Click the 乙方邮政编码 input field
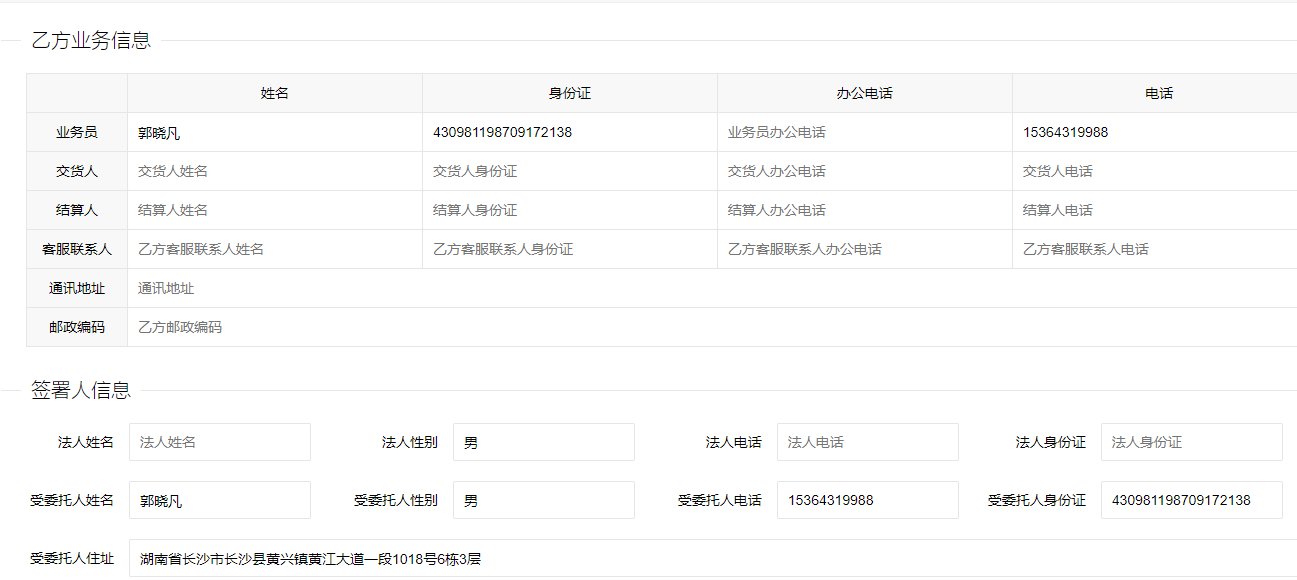Image resolution: width=1297 pixels, height=580 pixels. pos(711,327)
